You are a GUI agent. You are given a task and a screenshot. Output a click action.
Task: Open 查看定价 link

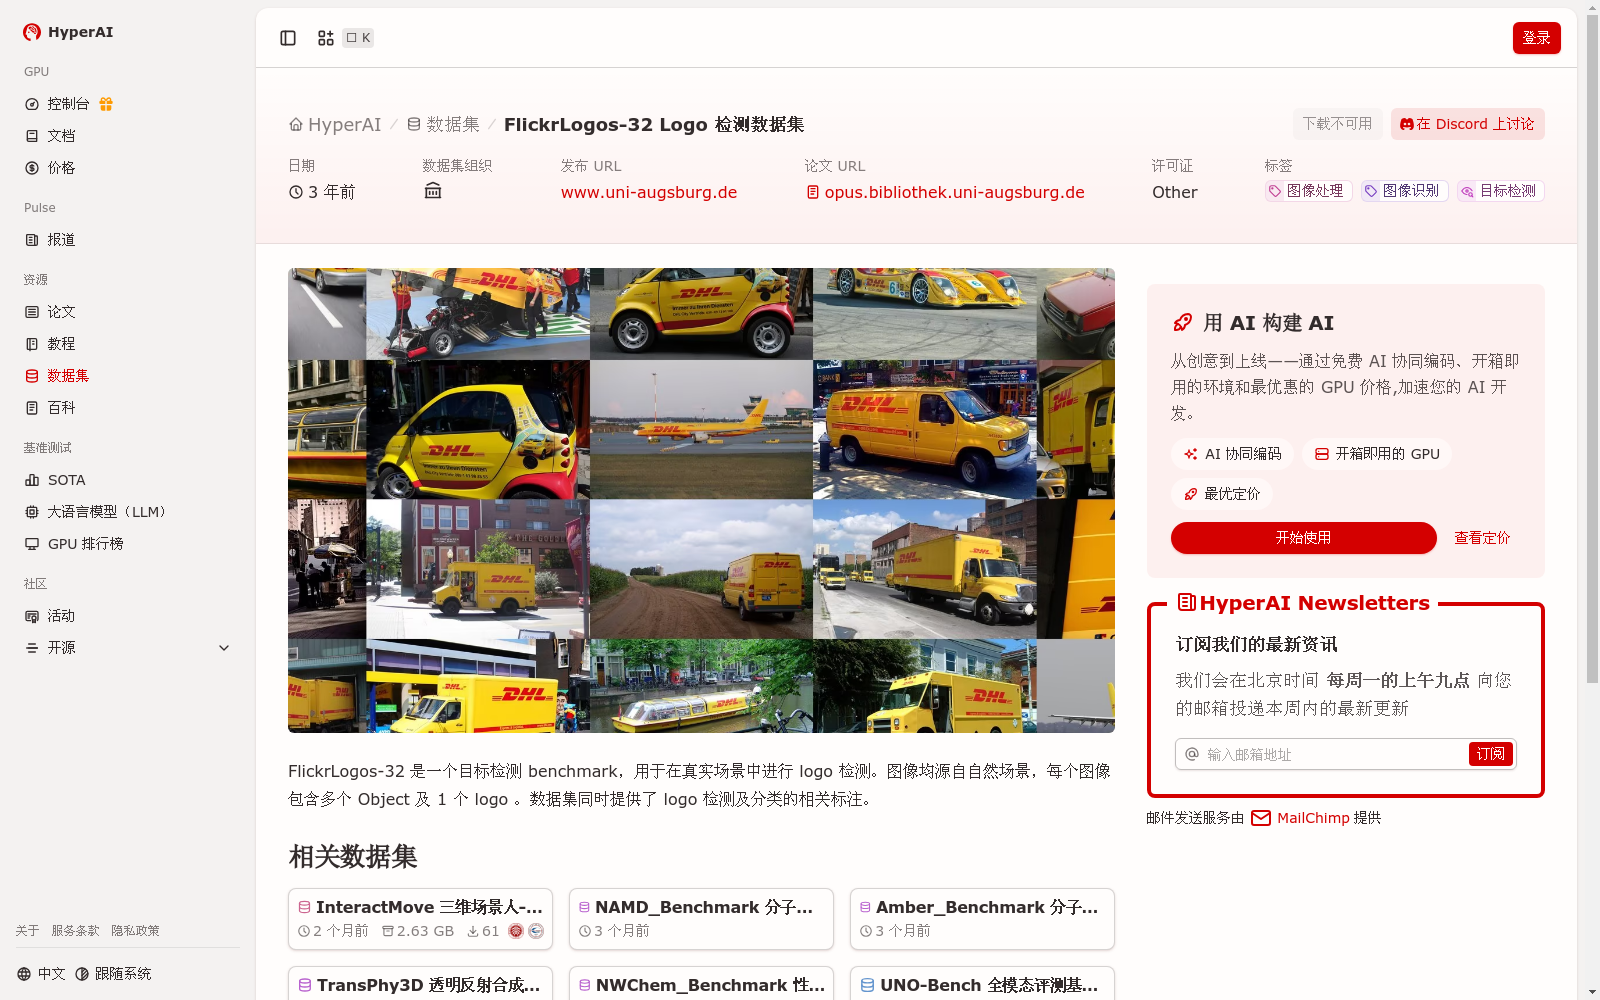1482,538
